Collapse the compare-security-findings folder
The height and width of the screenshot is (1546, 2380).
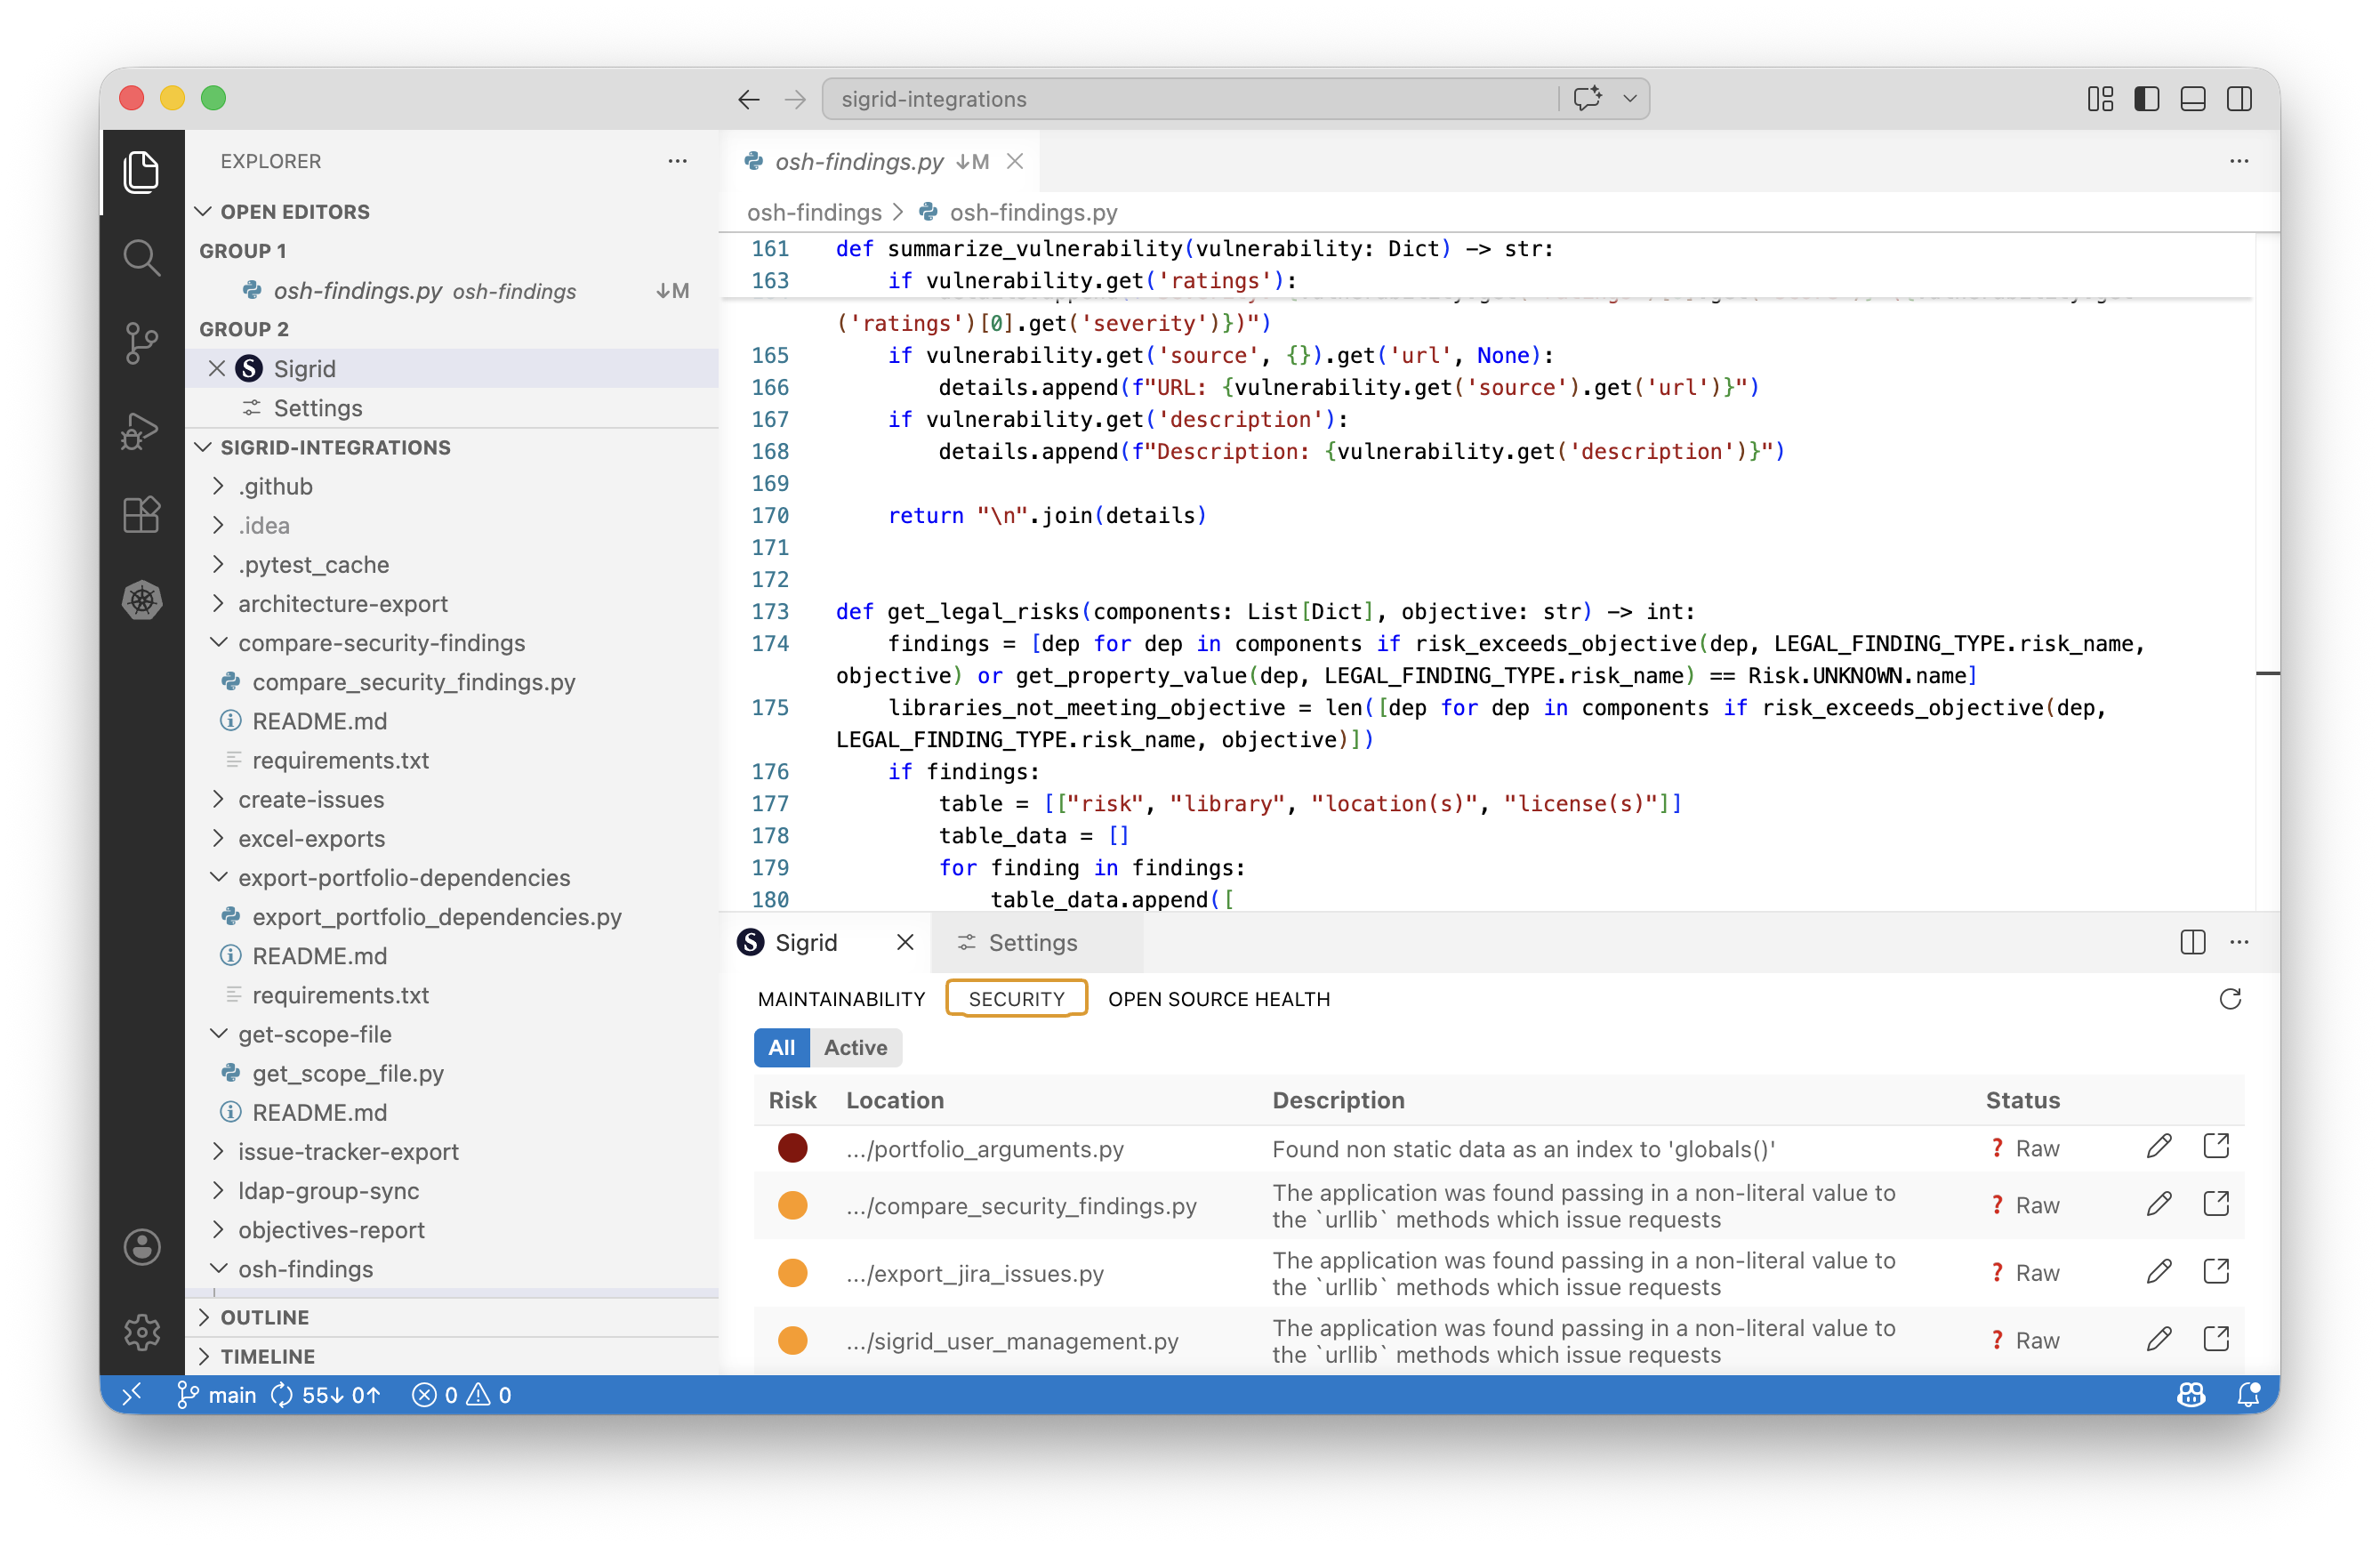[x=381, y=643]
